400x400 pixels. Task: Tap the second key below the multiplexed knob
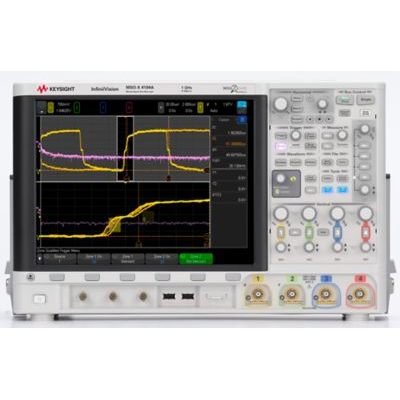(x=364, y=156)
